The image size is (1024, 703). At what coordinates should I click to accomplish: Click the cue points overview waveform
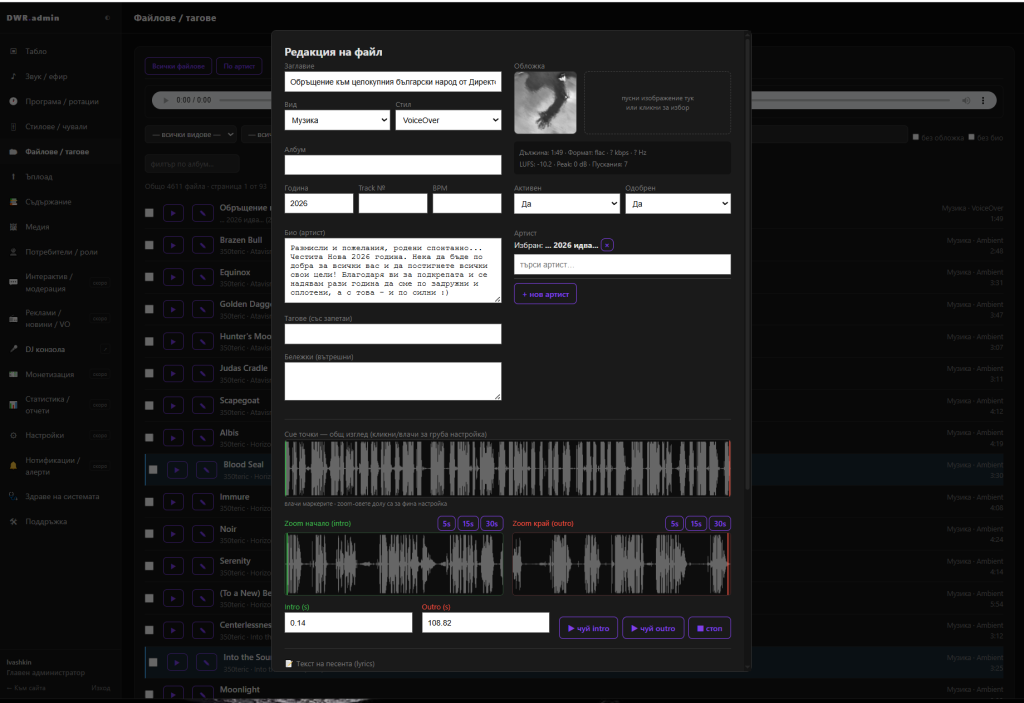tap(507, 468)
